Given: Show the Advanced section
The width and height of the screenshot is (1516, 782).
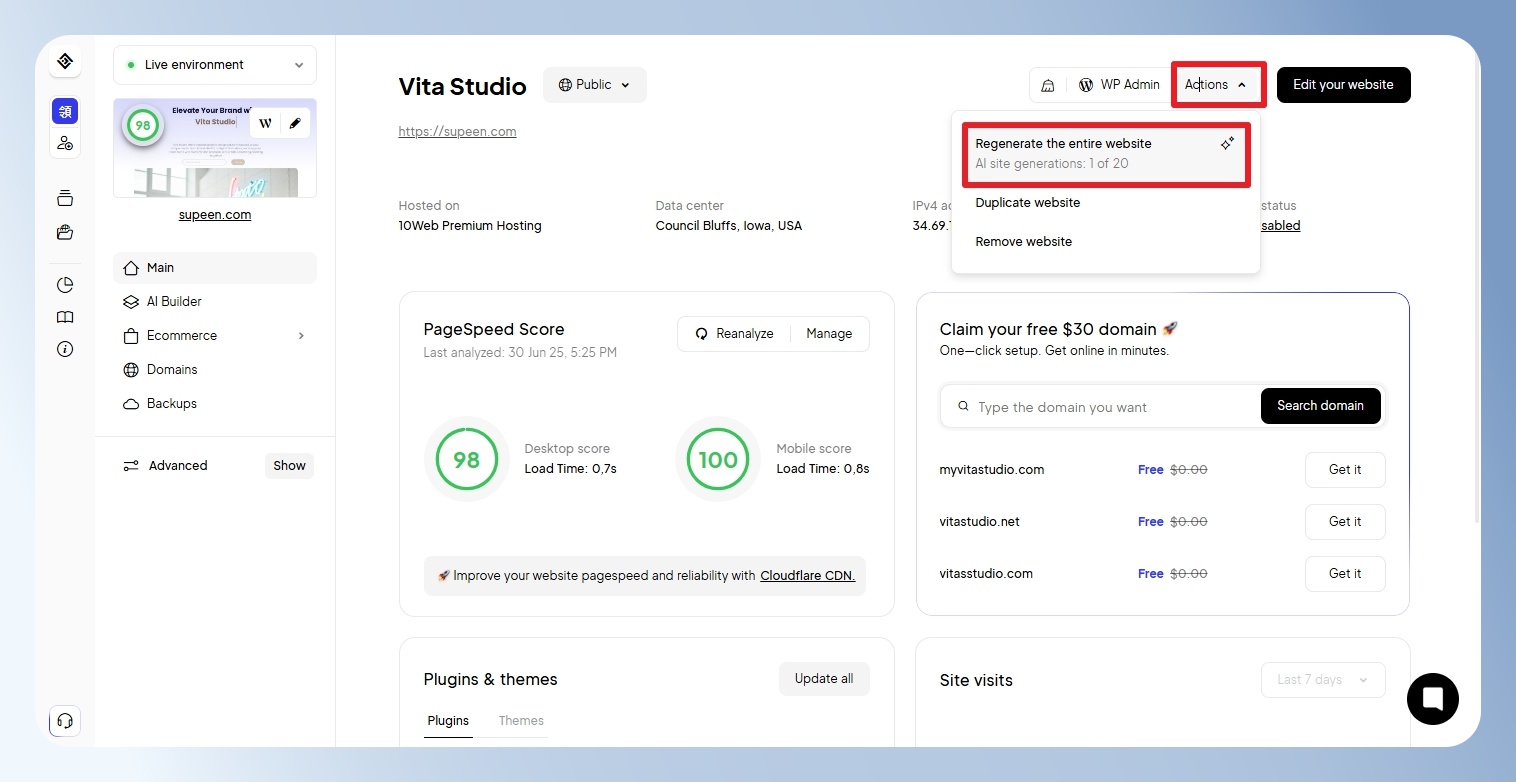Looking at the screenshot, I should [289, 466].
